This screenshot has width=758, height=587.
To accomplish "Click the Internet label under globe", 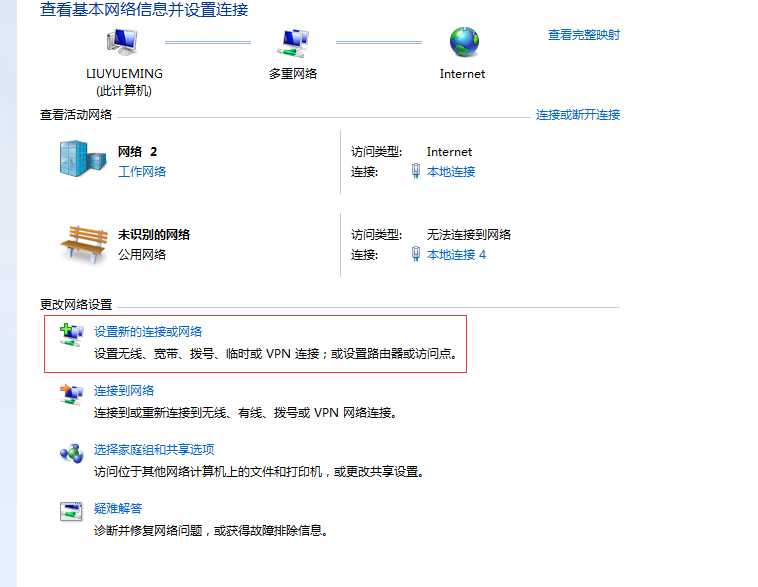I will click(462, 73).
